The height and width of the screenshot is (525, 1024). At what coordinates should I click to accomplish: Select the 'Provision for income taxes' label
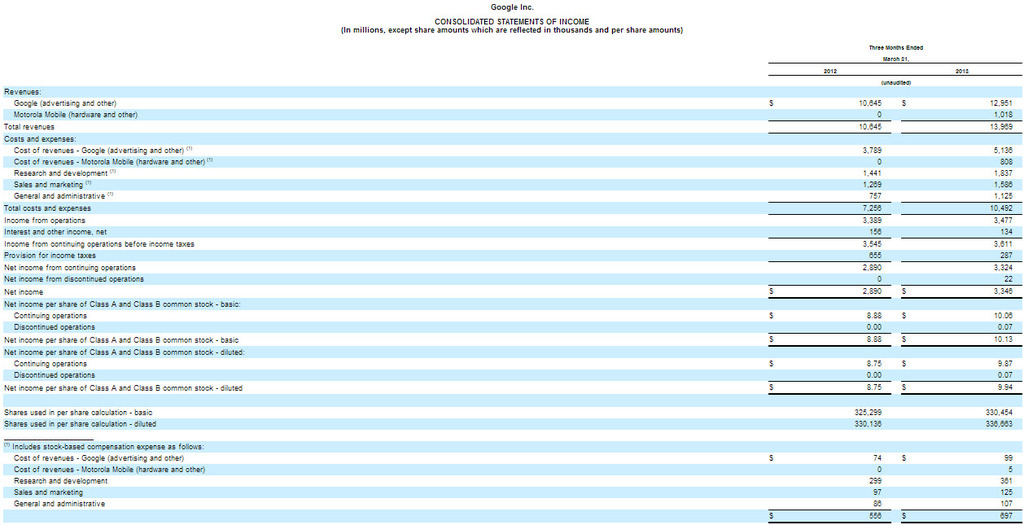[x=50, y=255]
